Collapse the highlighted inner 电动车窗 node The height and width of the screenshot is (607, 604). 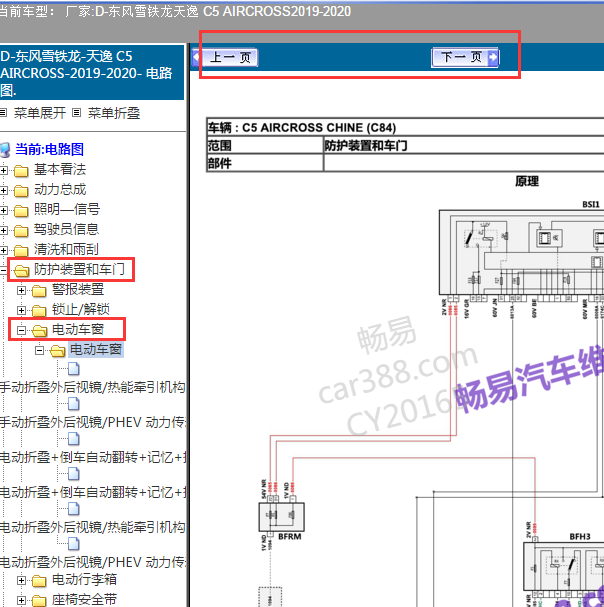(x=39, y=351)
